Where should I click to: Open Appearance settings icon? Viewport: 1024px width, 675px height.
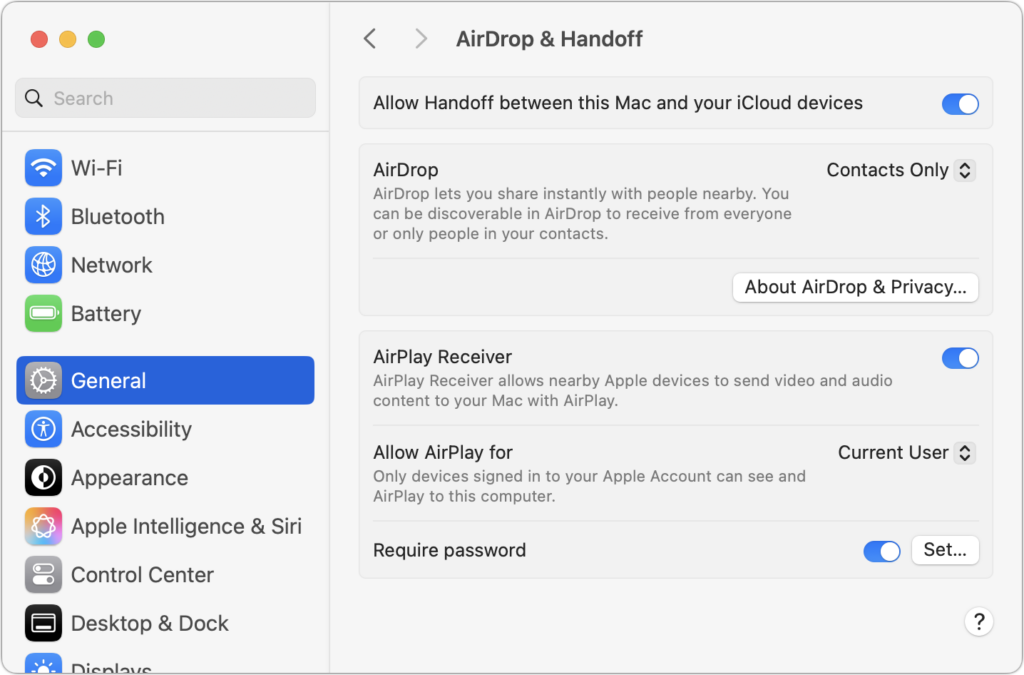point(43,478)
